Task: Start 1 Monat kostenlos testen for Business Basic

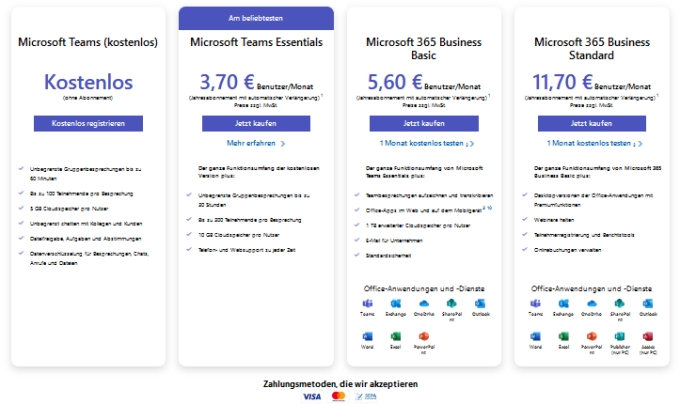Action: point(427,143)
